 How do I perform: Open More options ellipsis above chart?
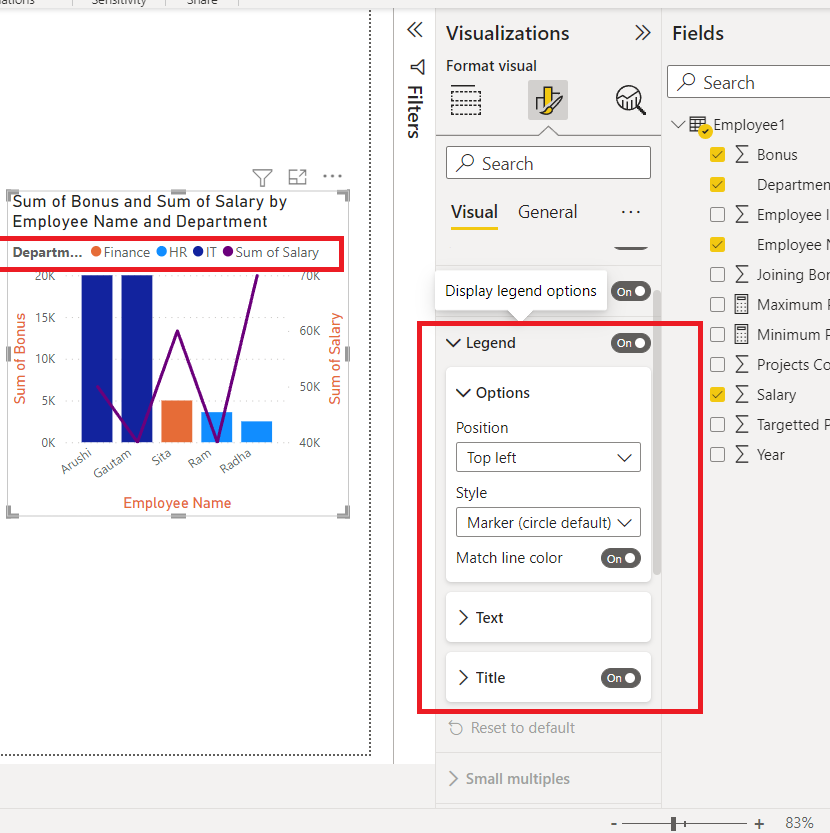coord(333,176)
